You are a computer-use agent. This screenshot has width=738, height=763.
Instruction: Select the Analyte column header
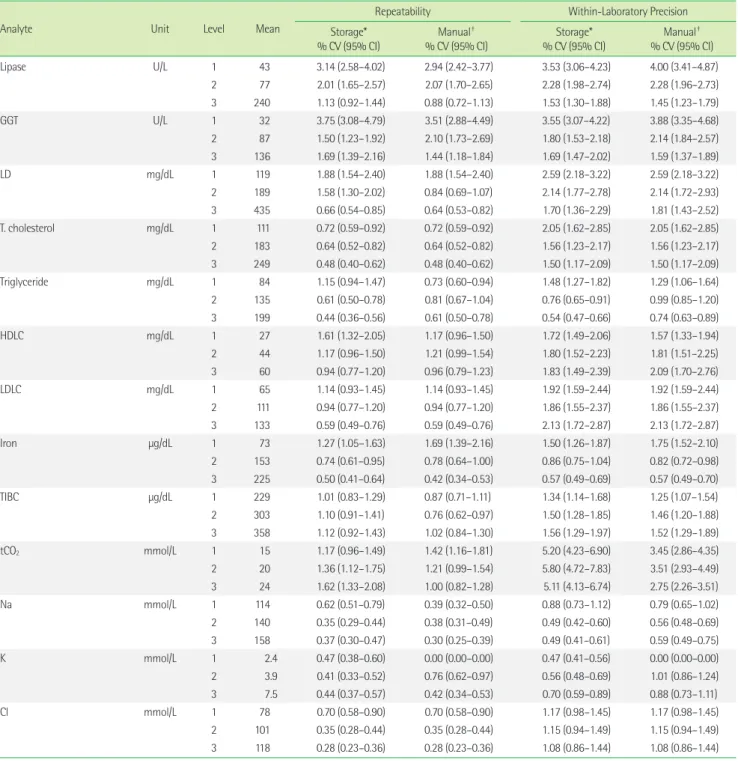(16, 29)
